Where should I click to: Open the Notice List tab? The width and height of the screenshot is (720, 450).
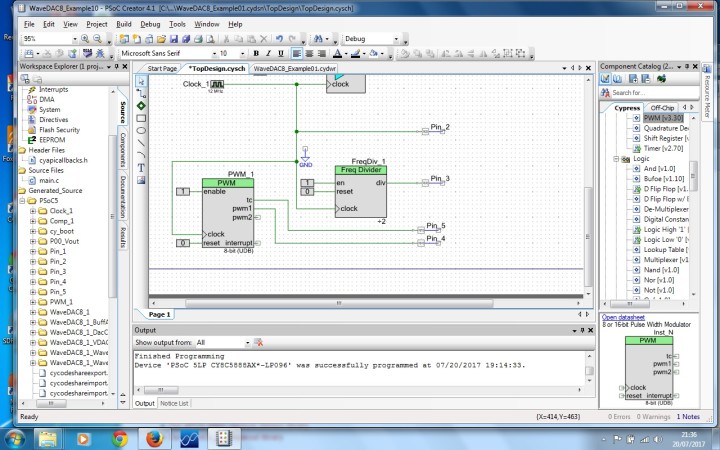point(174,404)
